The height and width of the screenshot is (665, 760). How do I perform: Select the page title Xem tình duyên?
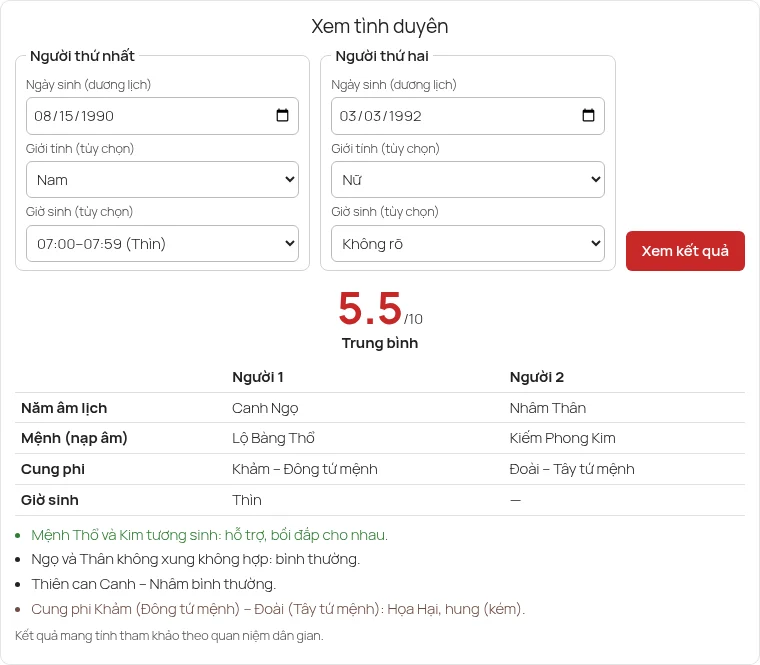coord(380,26)
